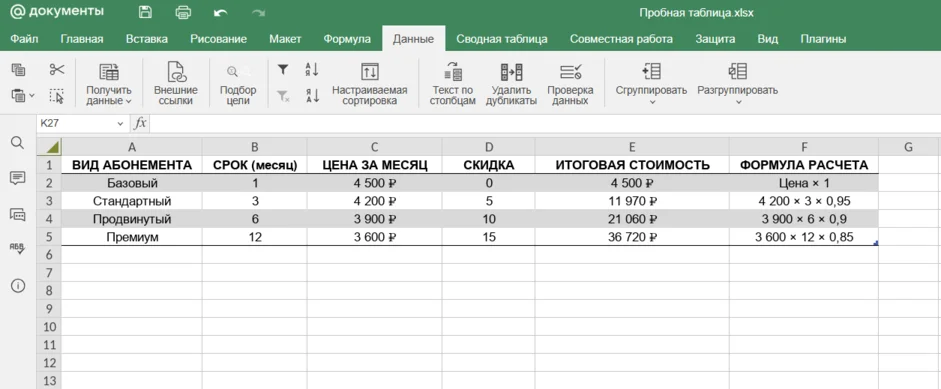Click cell Стандартный
941x389 pixels.
tap(131, 201)
